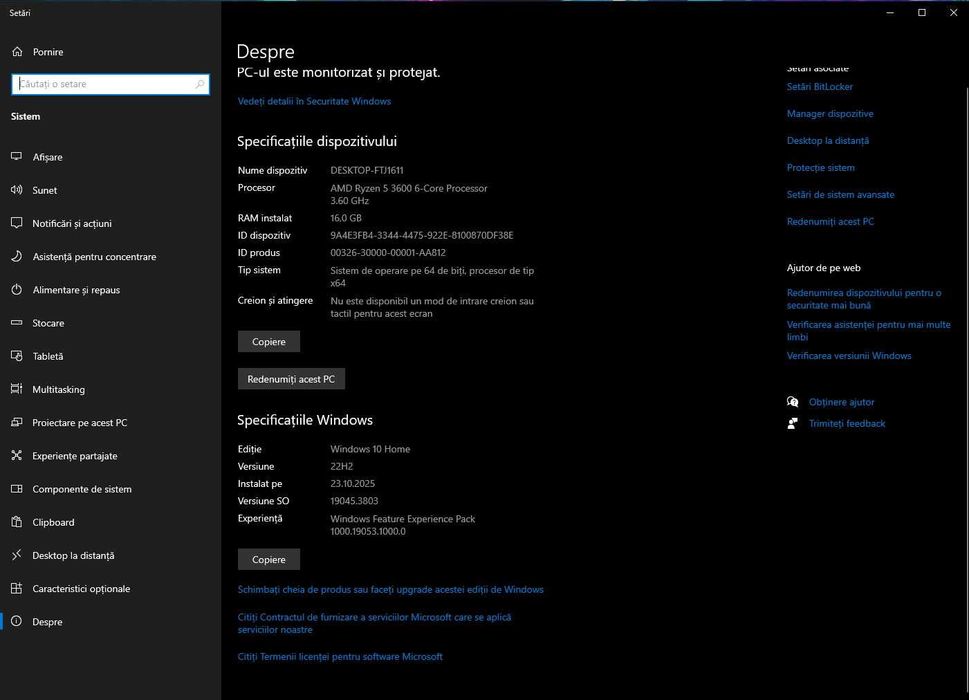Image resolution: width=969 pixels, height=700 pixels.
Task: Open the Desktop la distanță related link
Action: (827, 141)
